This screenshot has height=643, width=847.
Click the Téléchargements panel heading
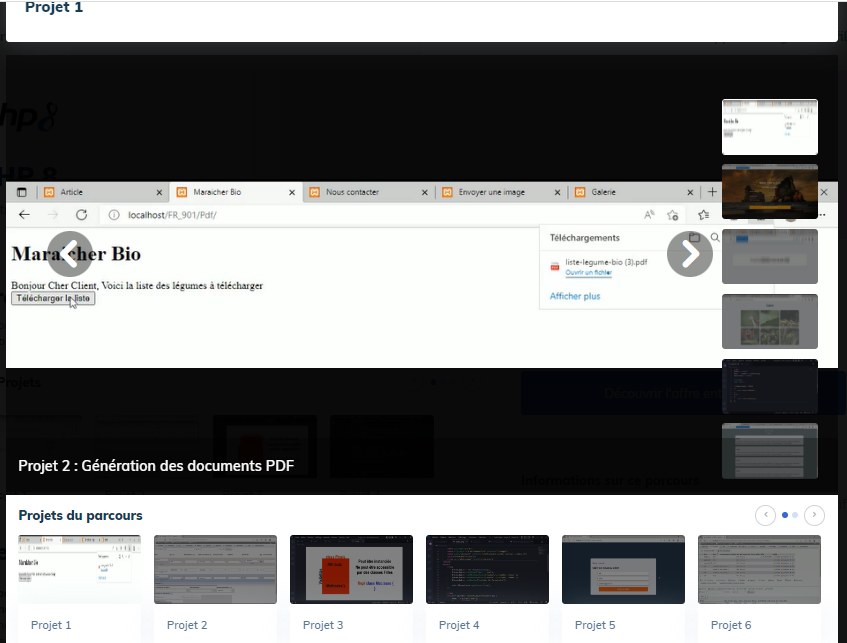(x=584, y=238)
